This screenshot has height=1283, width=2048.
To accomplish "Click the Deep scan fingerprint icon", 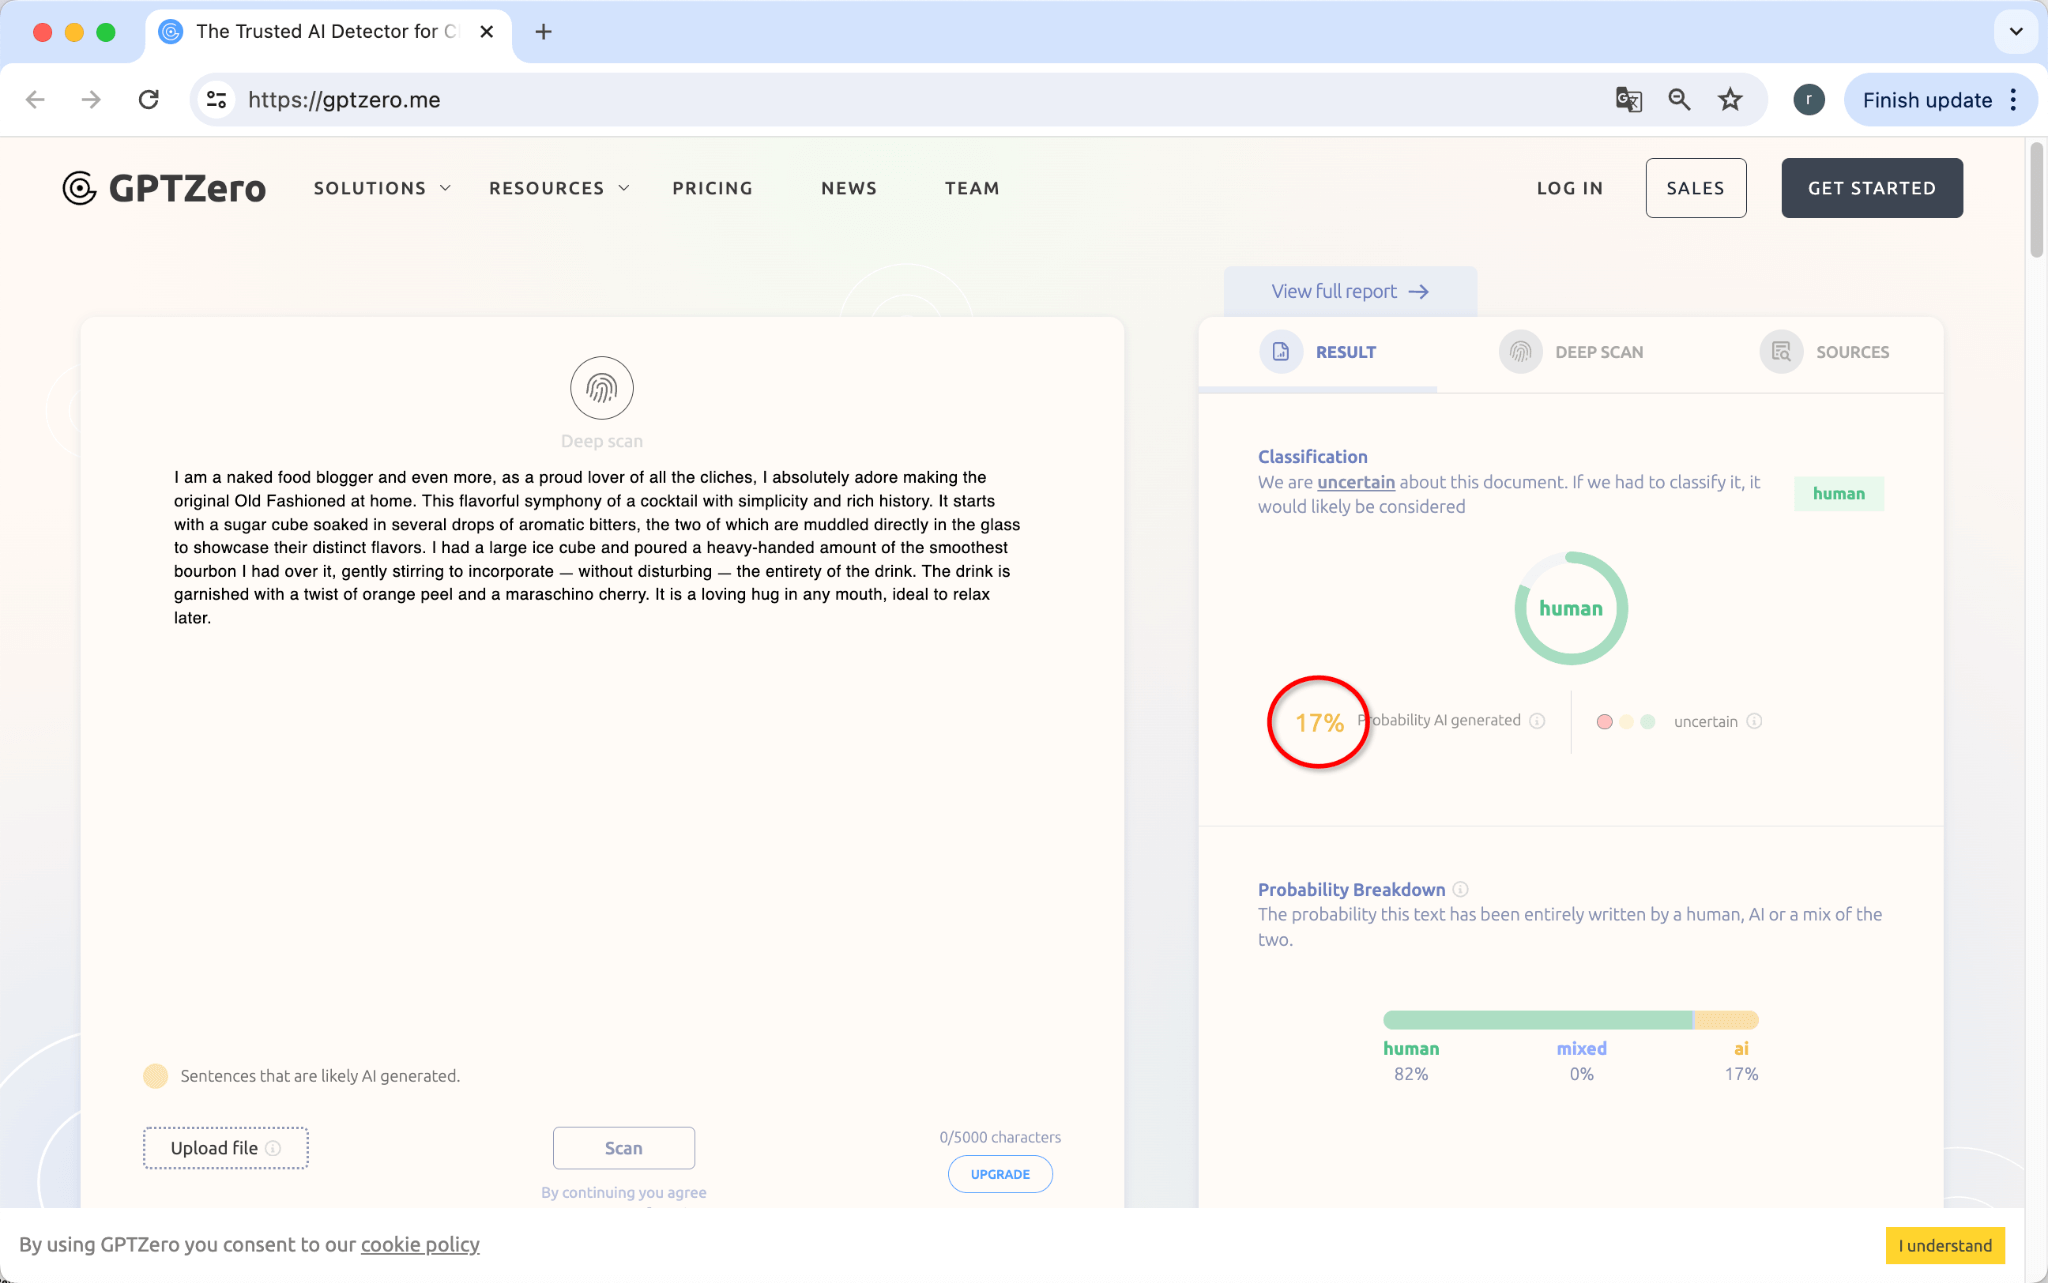I will (602, 388).
